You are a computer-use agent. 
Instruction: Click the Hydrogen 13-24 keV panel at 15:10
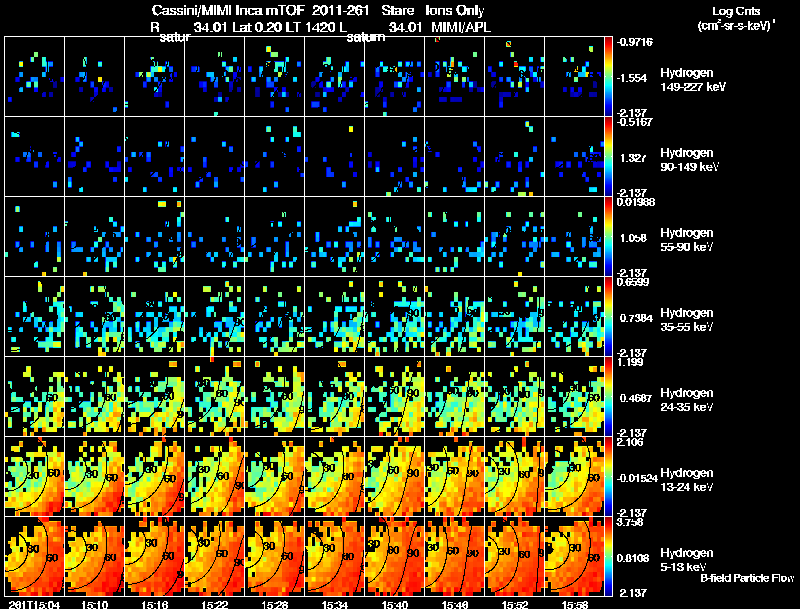[x=94, y=477]
